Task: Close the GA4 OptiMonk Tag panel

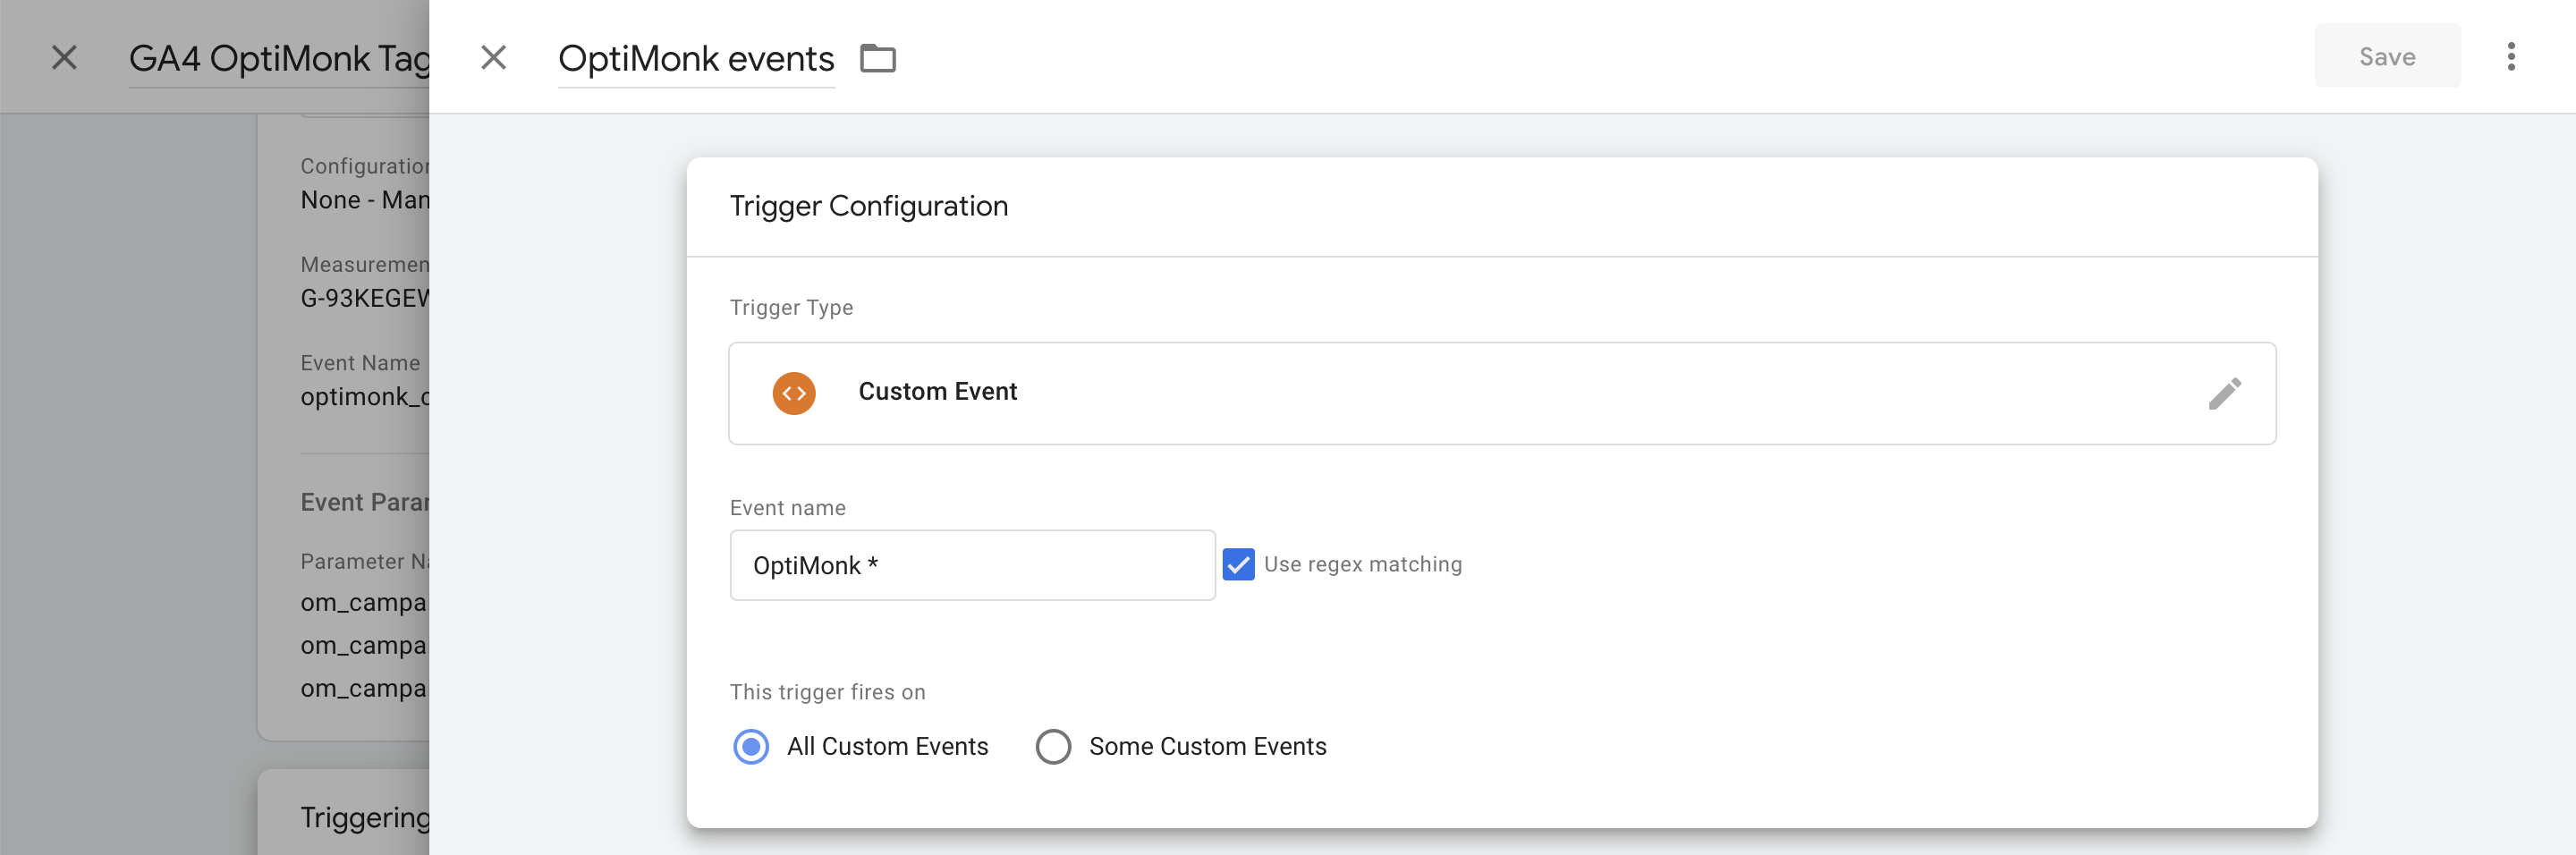Action: 64,57
